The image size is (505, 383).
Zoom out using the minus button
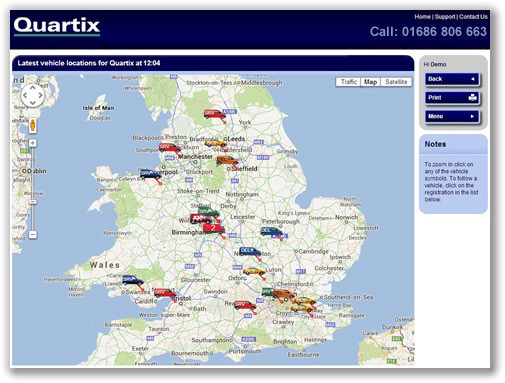point(32,235)
